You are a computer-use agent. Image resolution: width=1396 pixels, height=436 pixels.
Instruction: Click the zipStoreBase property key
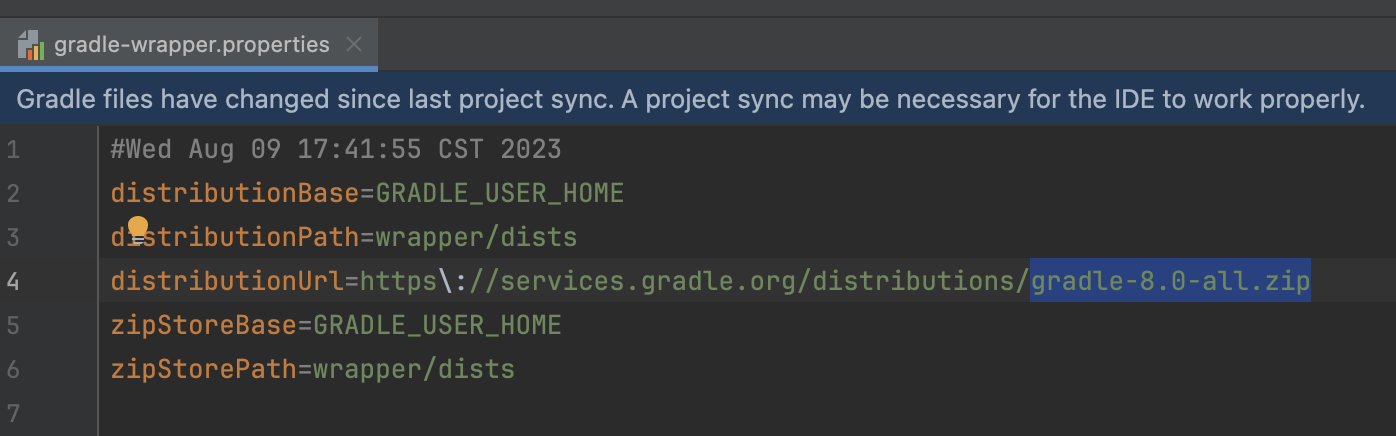click(x=204, y=325)
